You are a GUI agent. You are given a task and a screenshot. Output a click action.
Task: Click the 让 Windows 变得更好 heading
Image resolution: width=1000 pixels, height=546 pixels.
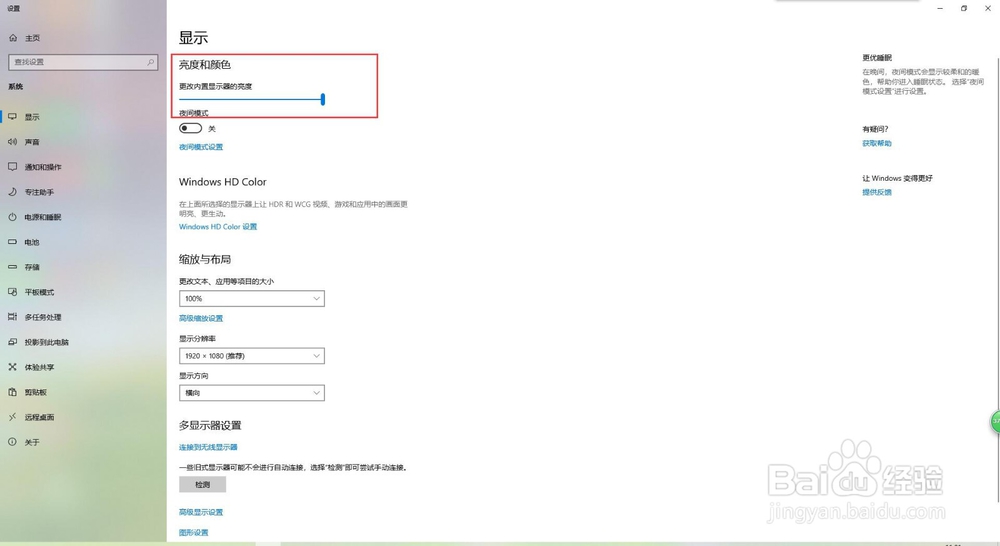pyautogui.click(x=897, y=178)
